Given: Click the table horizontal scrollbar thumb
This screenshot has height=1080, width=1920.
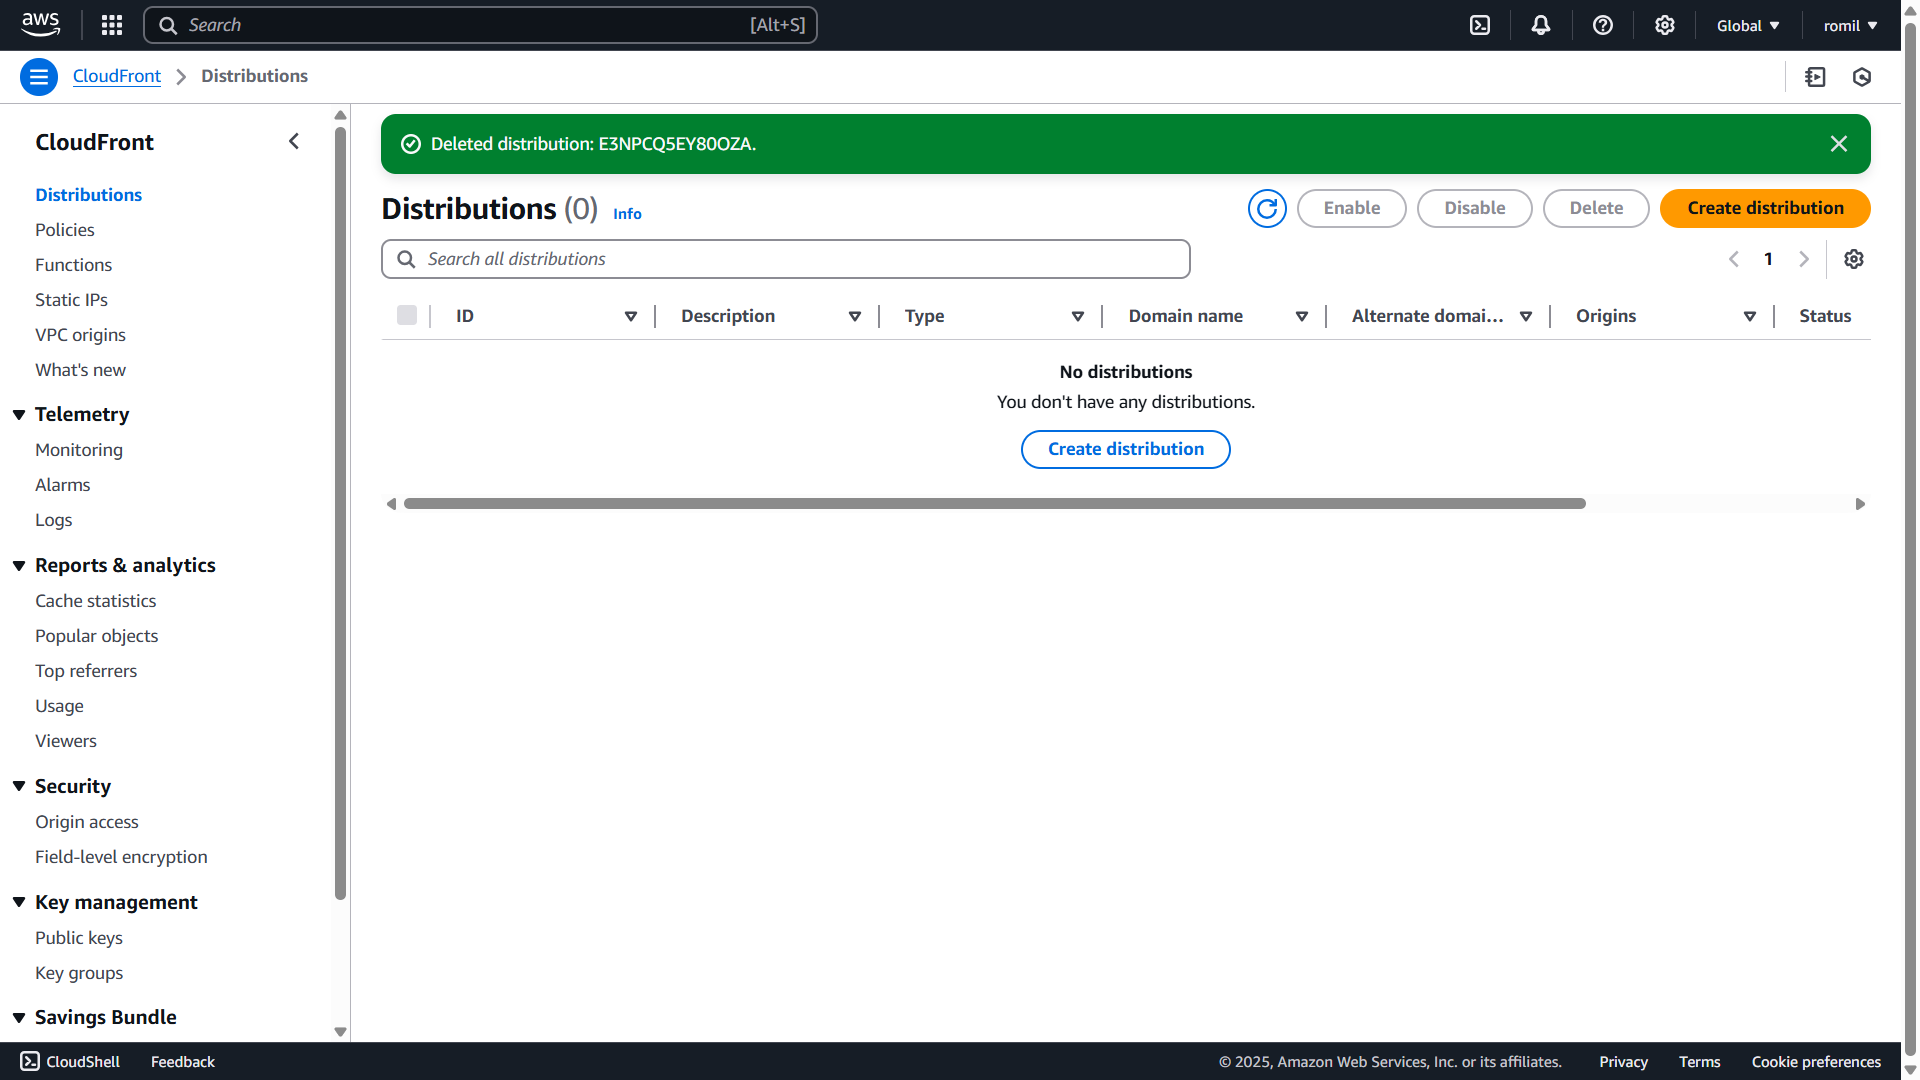Looking at the screenshot, I should 995,504.
